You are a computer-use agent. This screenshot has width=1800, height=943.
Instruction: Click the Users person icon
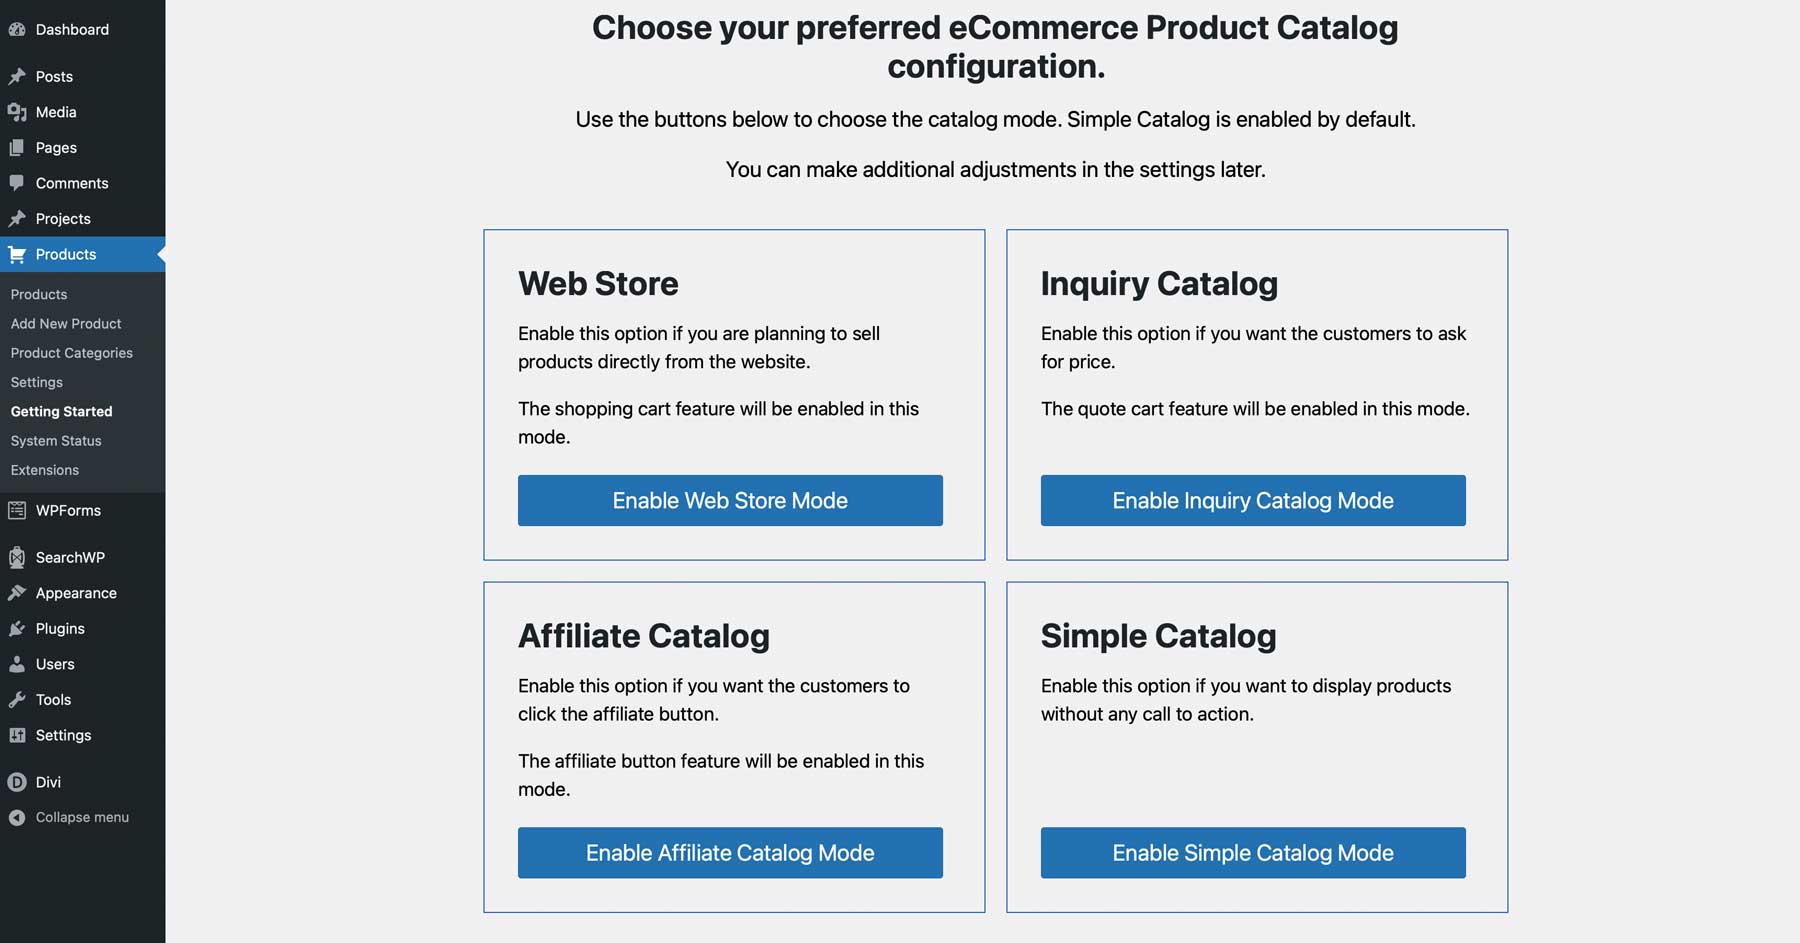point(17,664)
